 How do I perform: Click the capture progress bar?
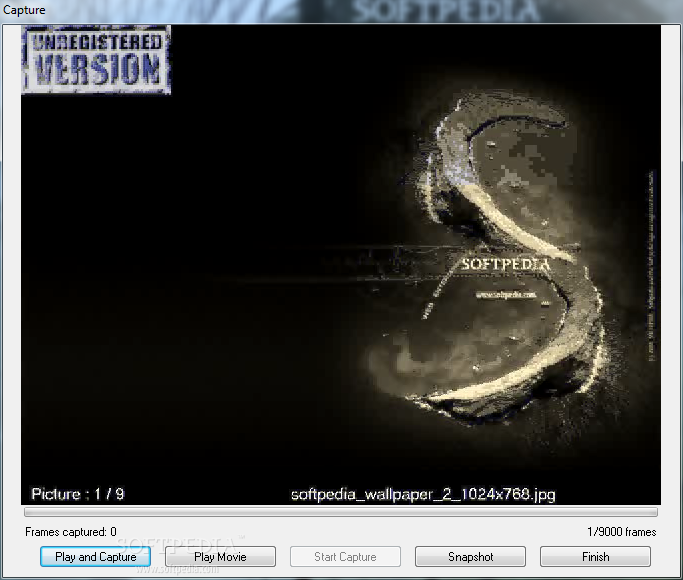pyautogui.click(x=341, y=512)
